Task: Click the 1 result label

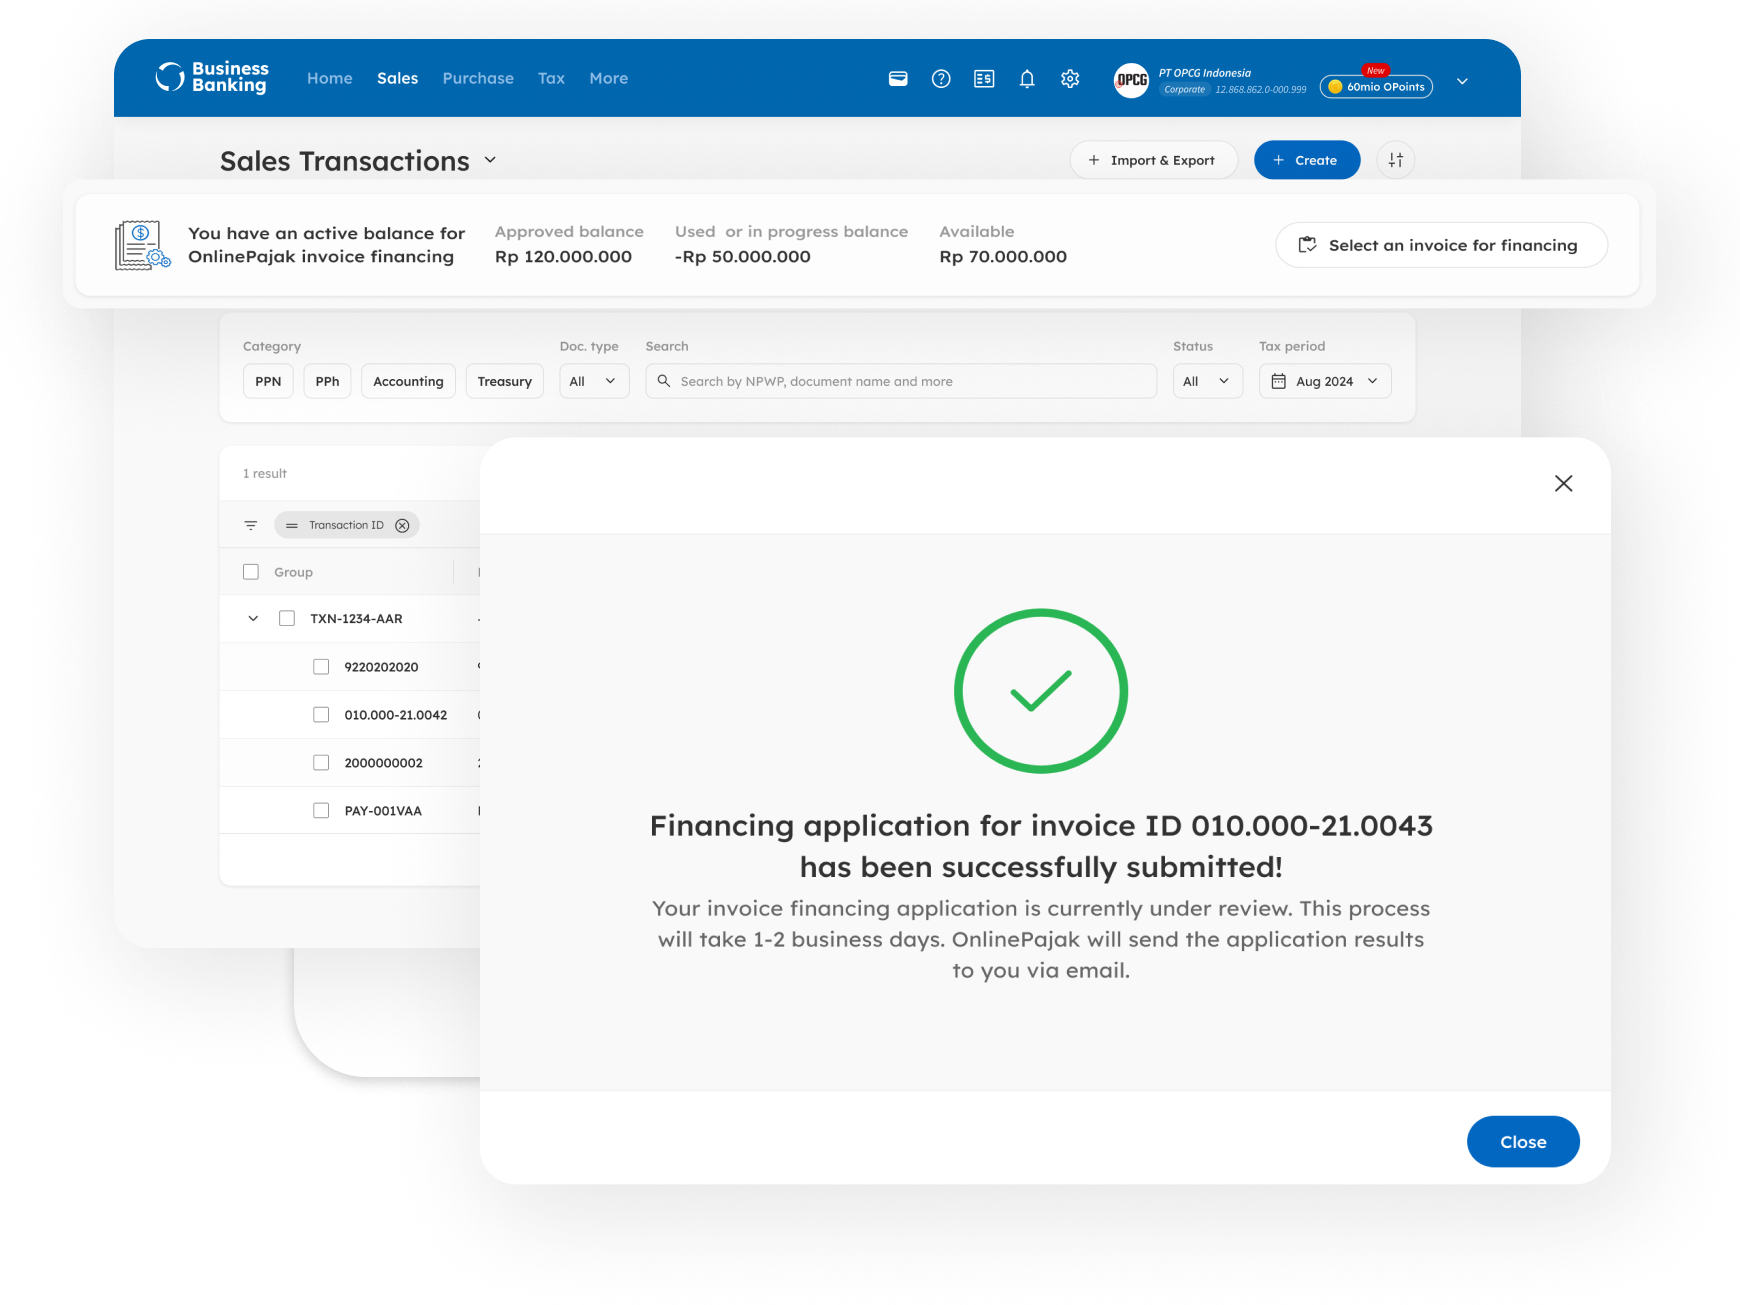Action: [265, 474]
